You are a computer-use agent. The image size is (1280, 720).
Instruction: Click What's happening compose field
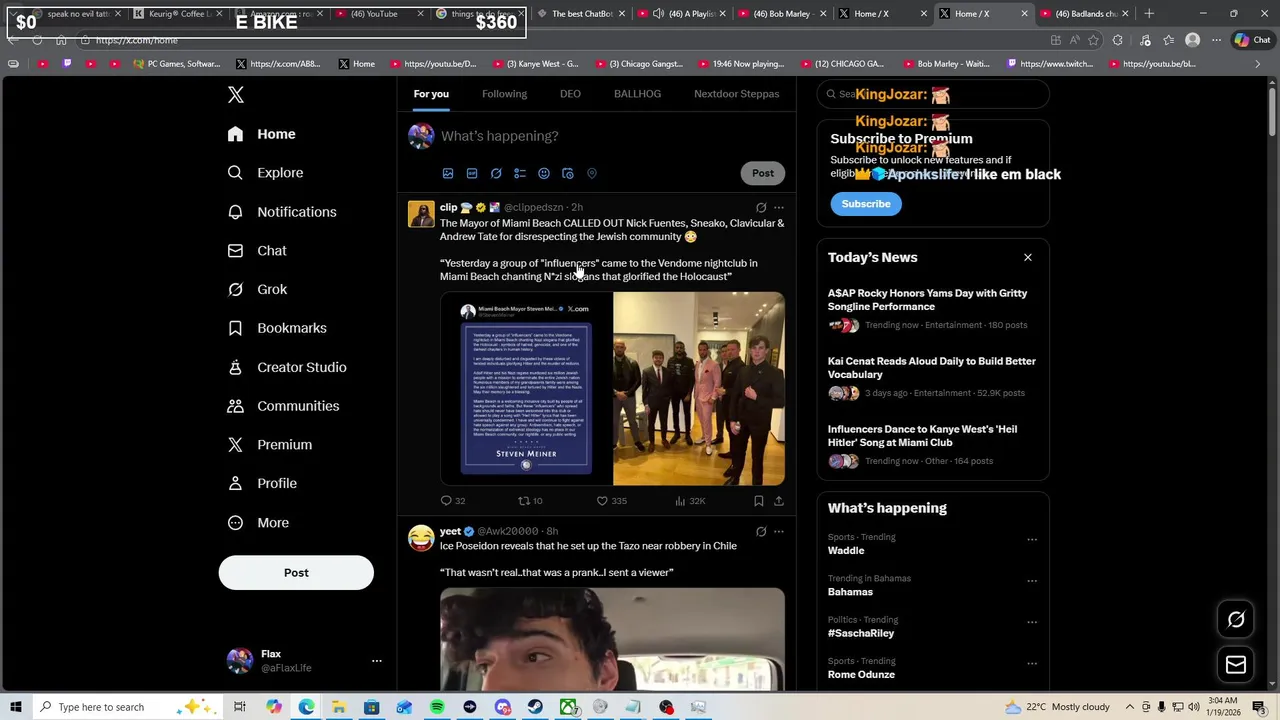coord(612,136)
